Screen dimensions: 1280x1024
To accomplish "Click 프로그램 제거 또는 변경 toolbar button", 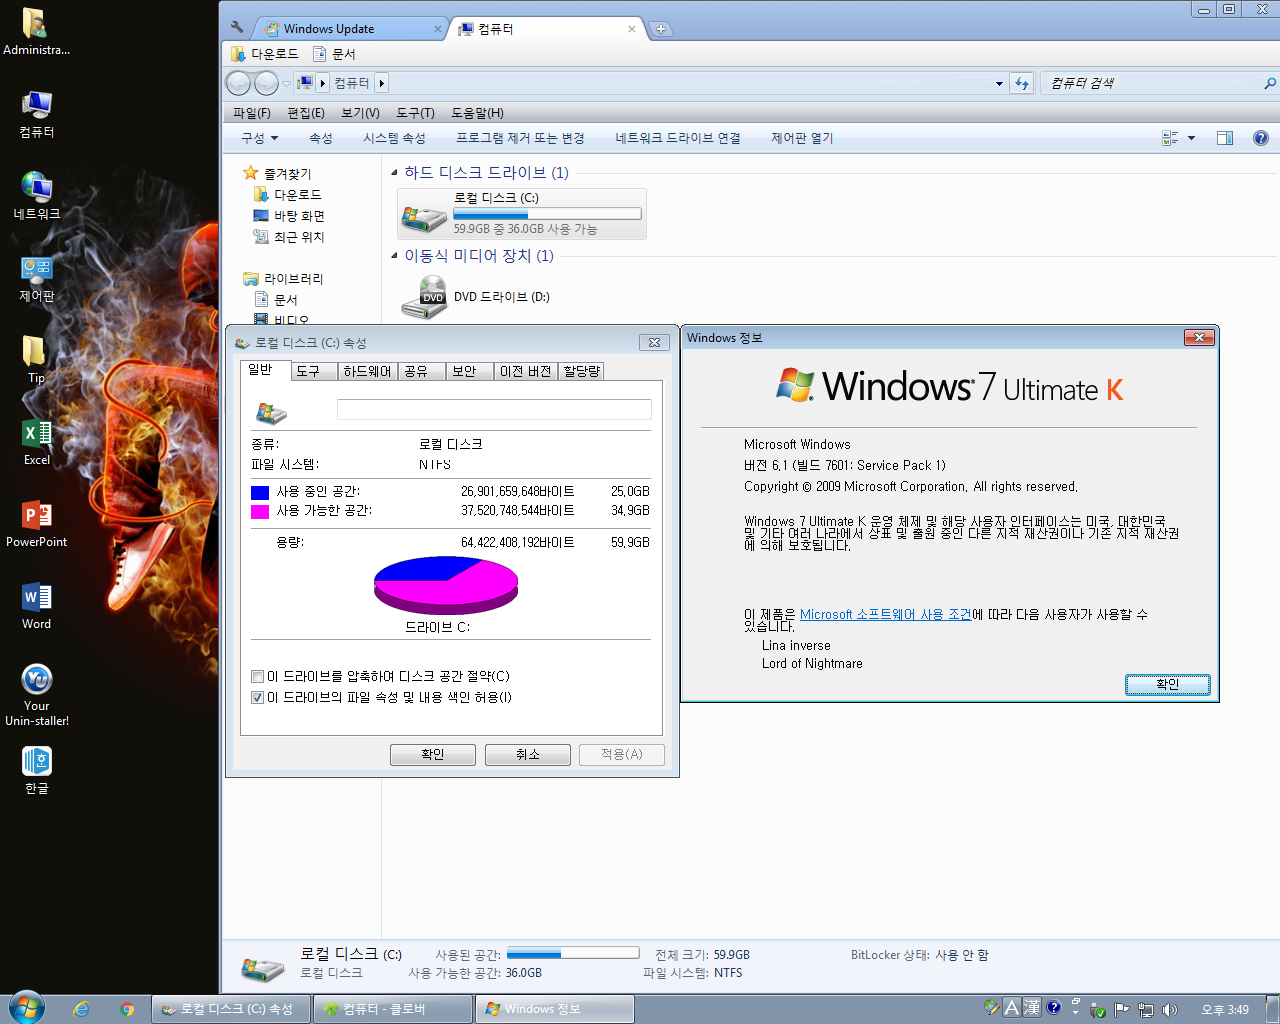I will point(520,138).
